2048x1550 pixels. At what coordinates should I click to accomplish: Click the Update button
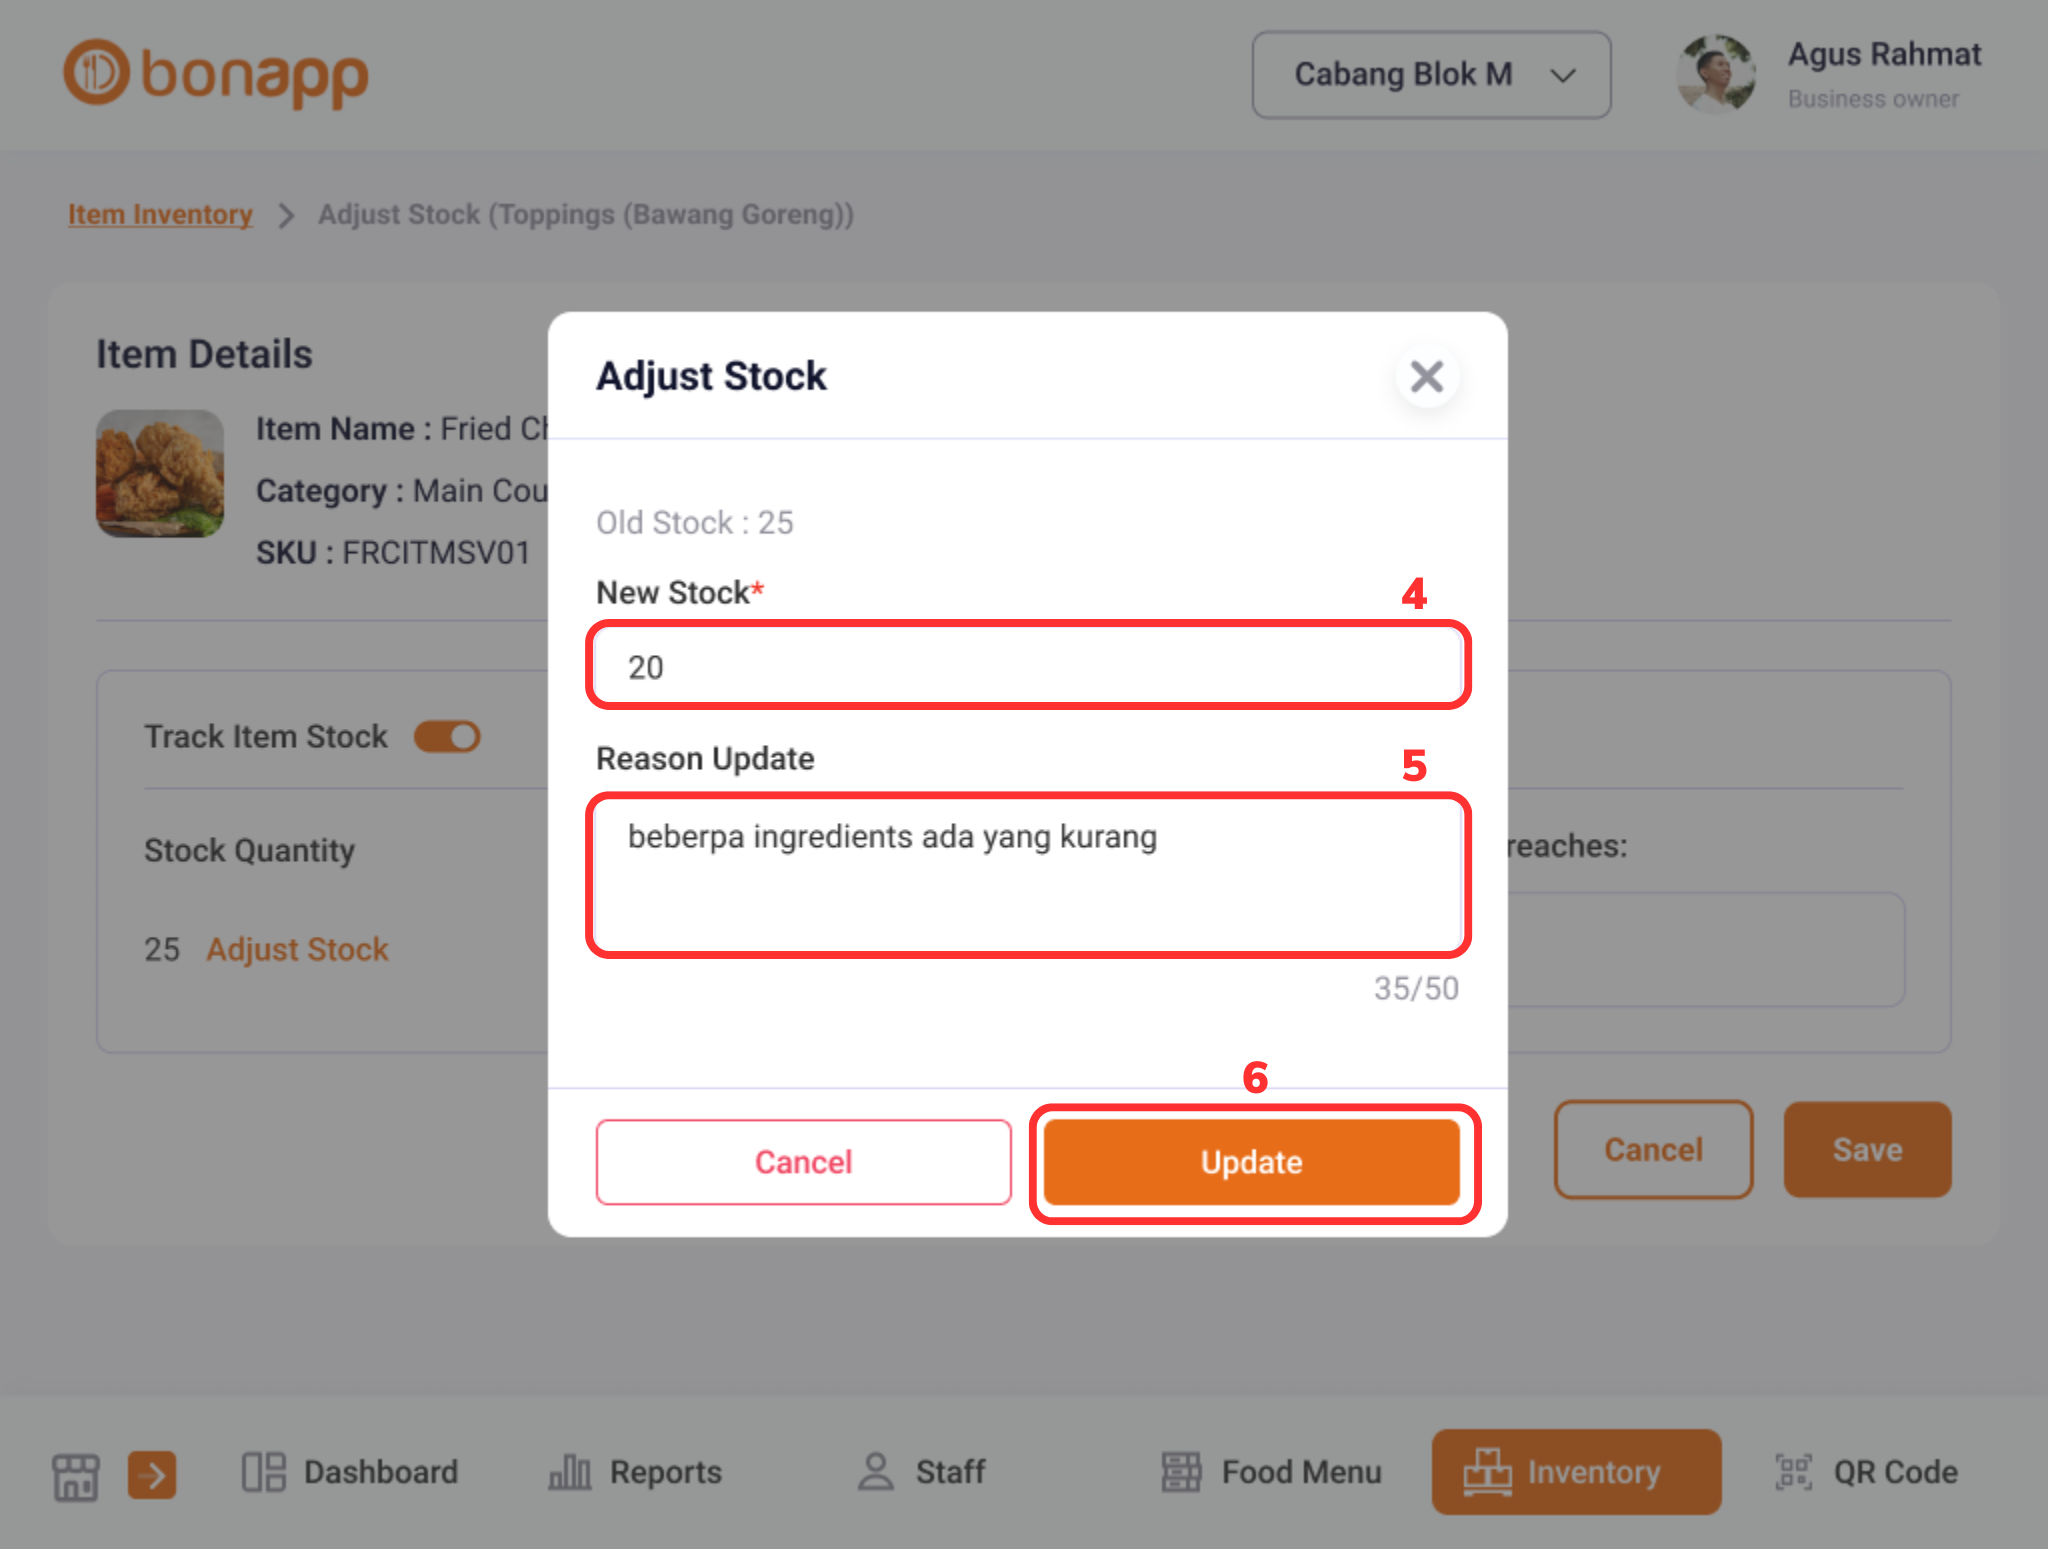1251,1162
